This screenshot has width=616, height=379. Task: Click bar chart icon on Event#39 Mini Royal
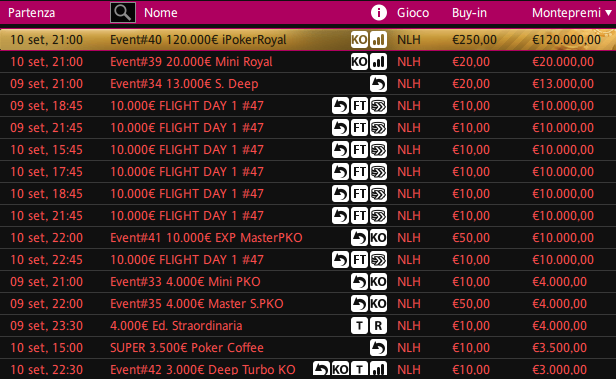378,62
